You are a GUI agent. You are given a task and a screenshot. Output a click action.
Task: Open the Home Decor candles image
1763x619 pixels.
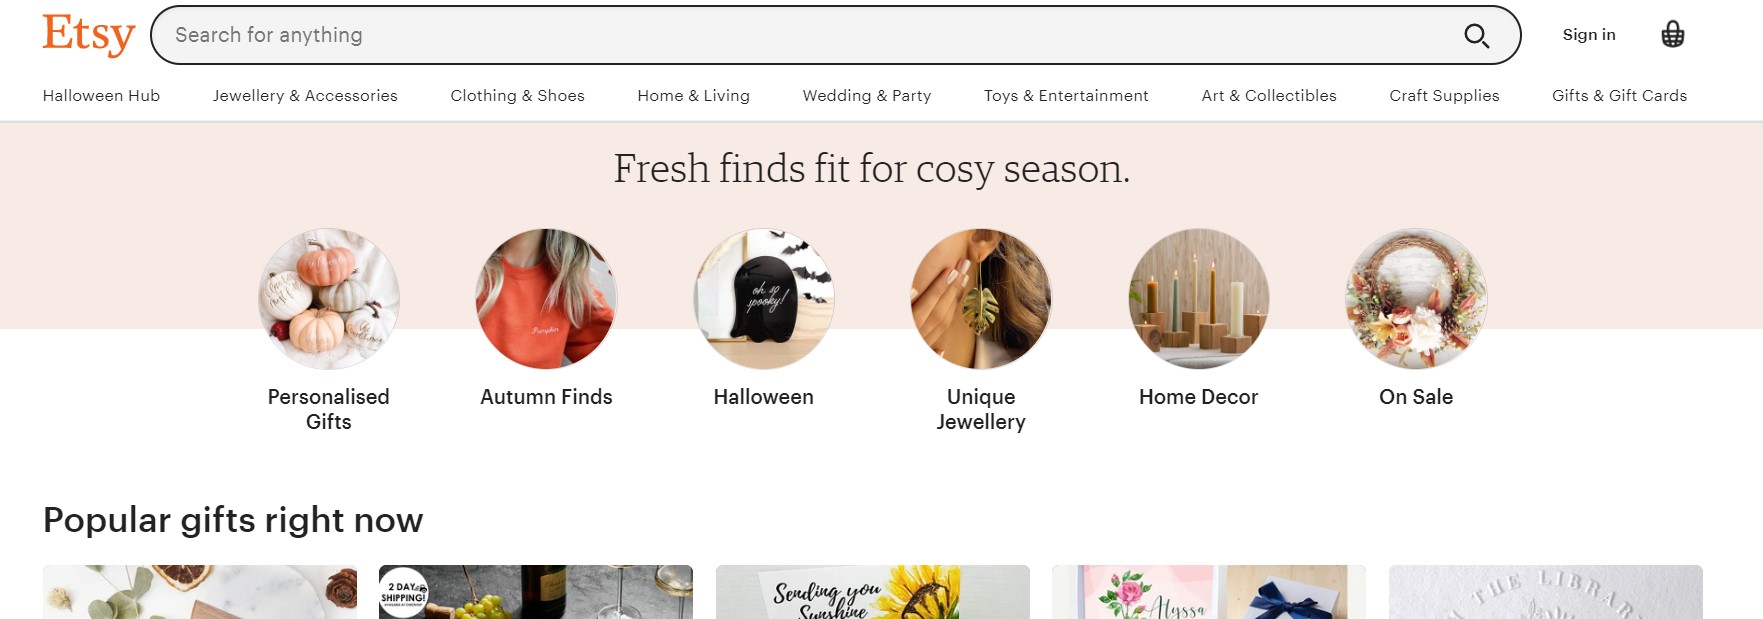click(x=1199, y=299)
